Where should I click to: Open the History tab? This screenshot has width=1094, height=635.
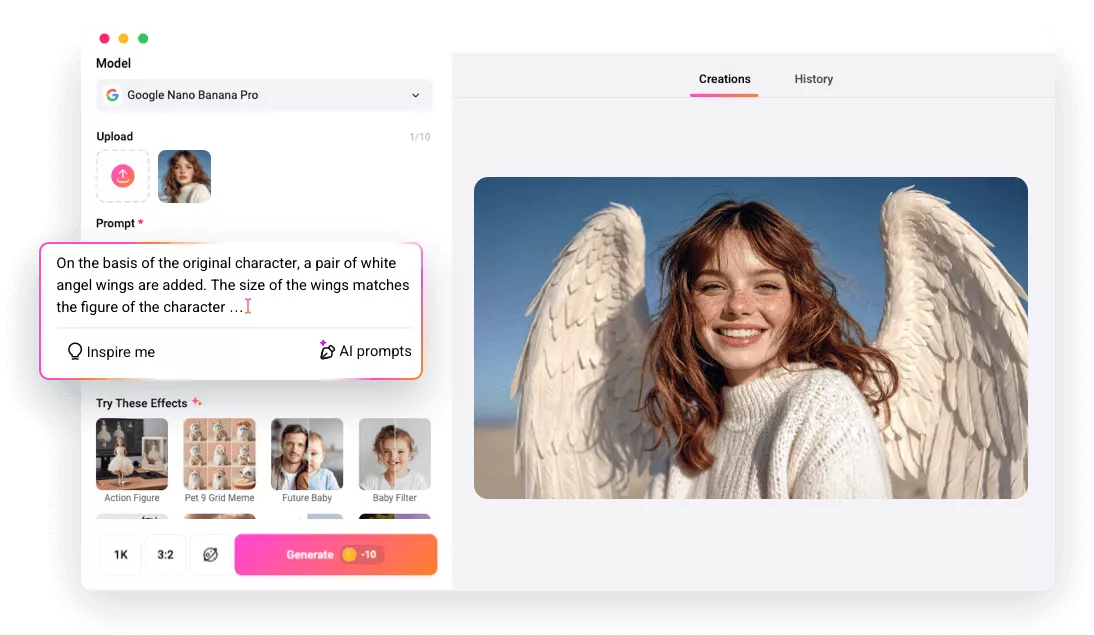click(x=813, y=79)
